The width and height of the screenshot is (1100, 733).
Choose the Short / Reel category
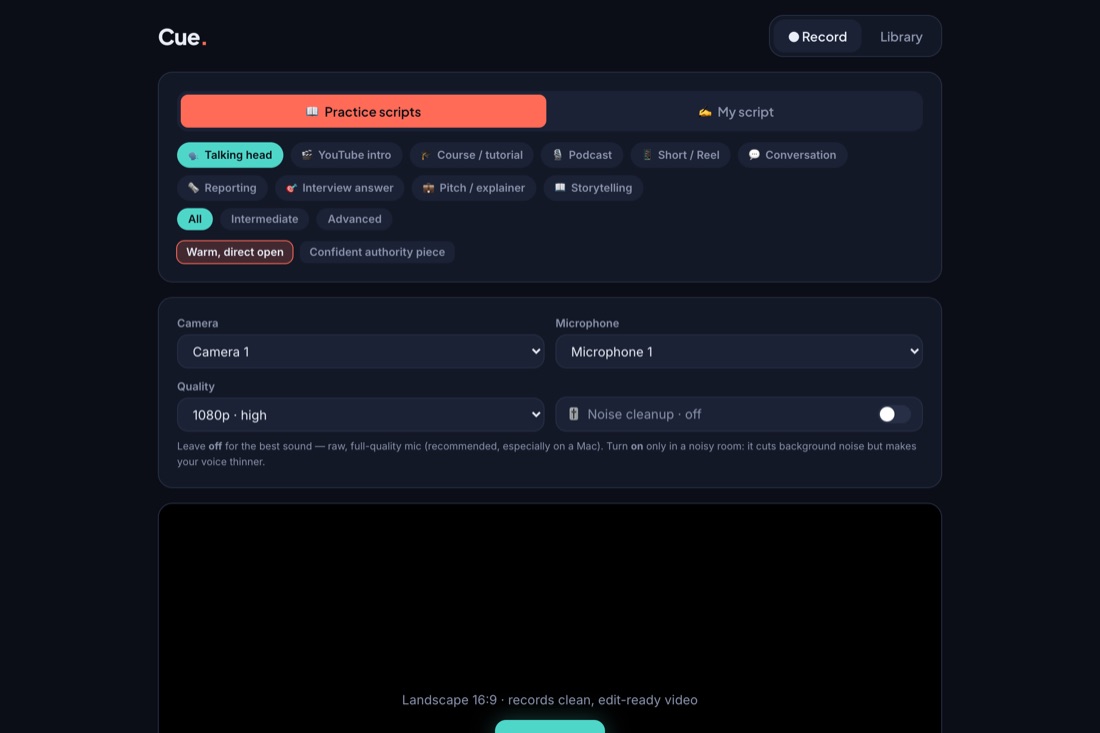coord(680,155)
